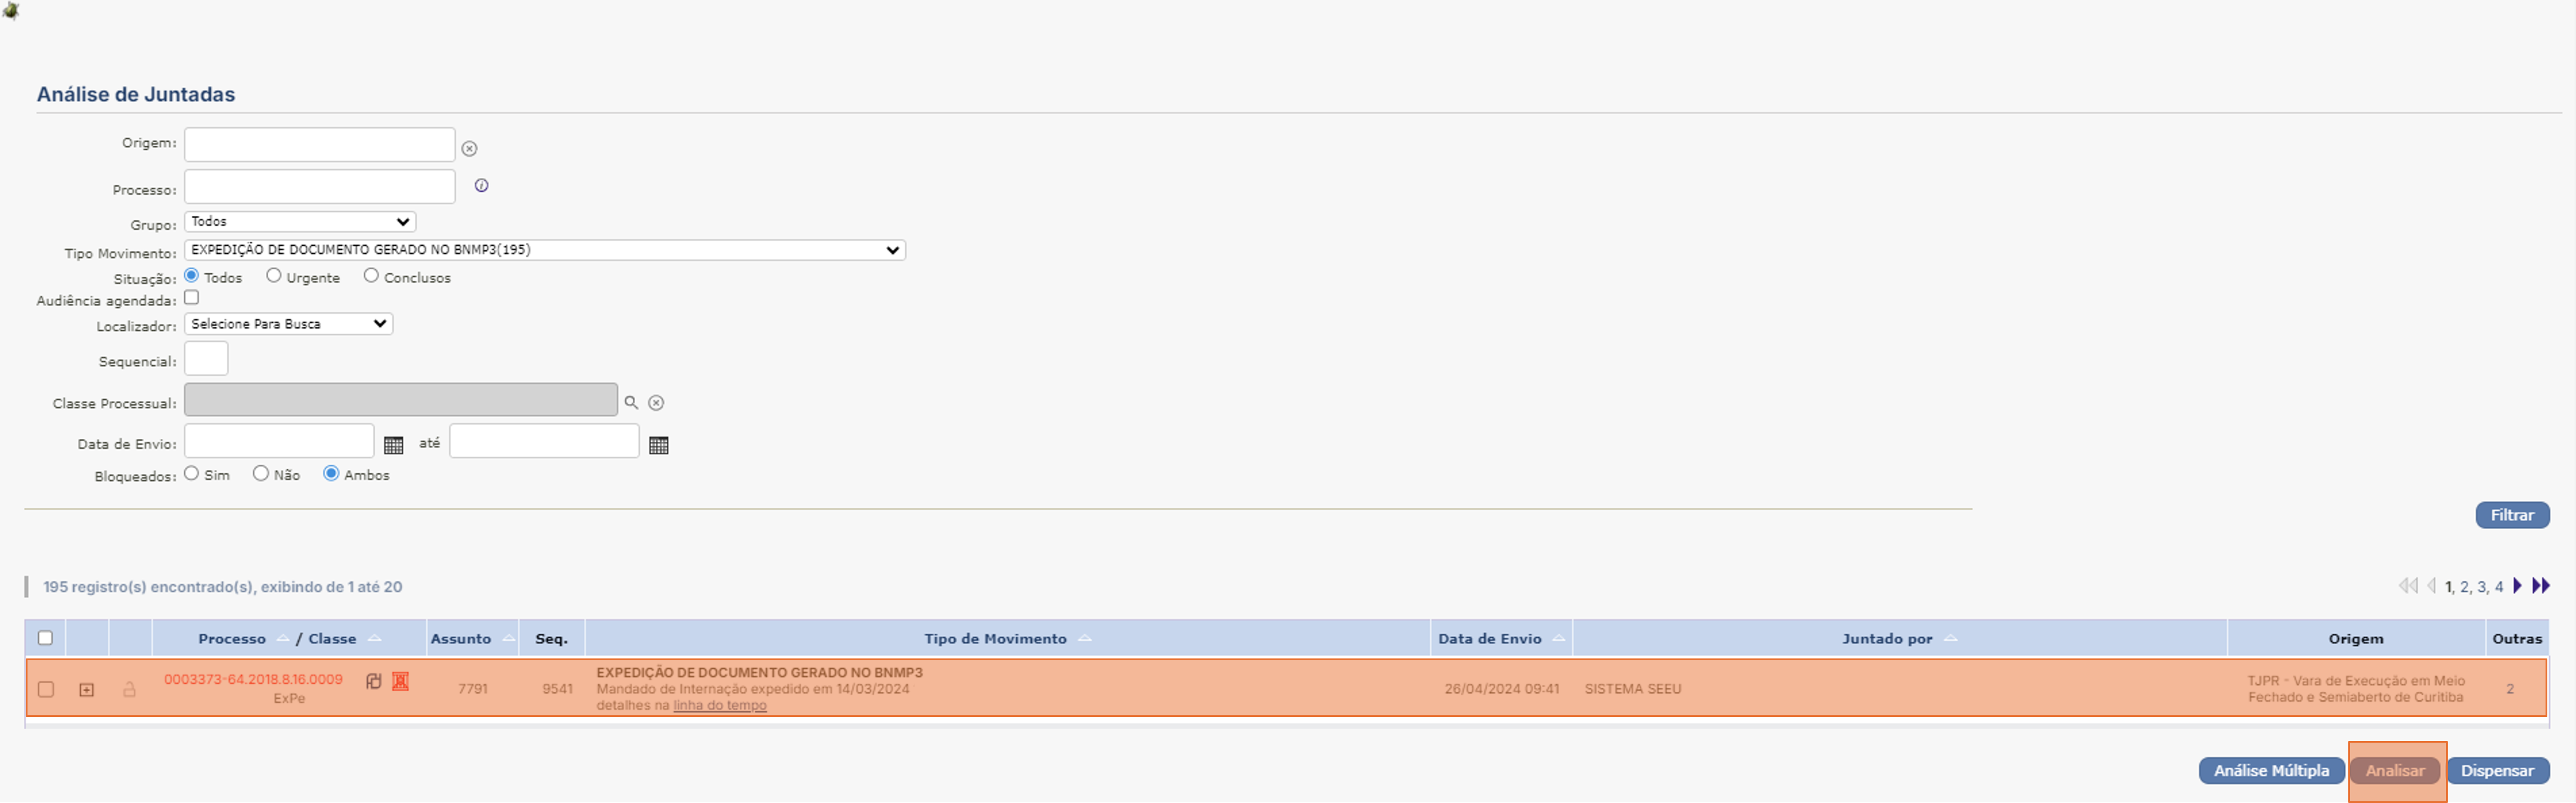
Task: Focus the Data de Envio start date field
Action: click(279, 441)
